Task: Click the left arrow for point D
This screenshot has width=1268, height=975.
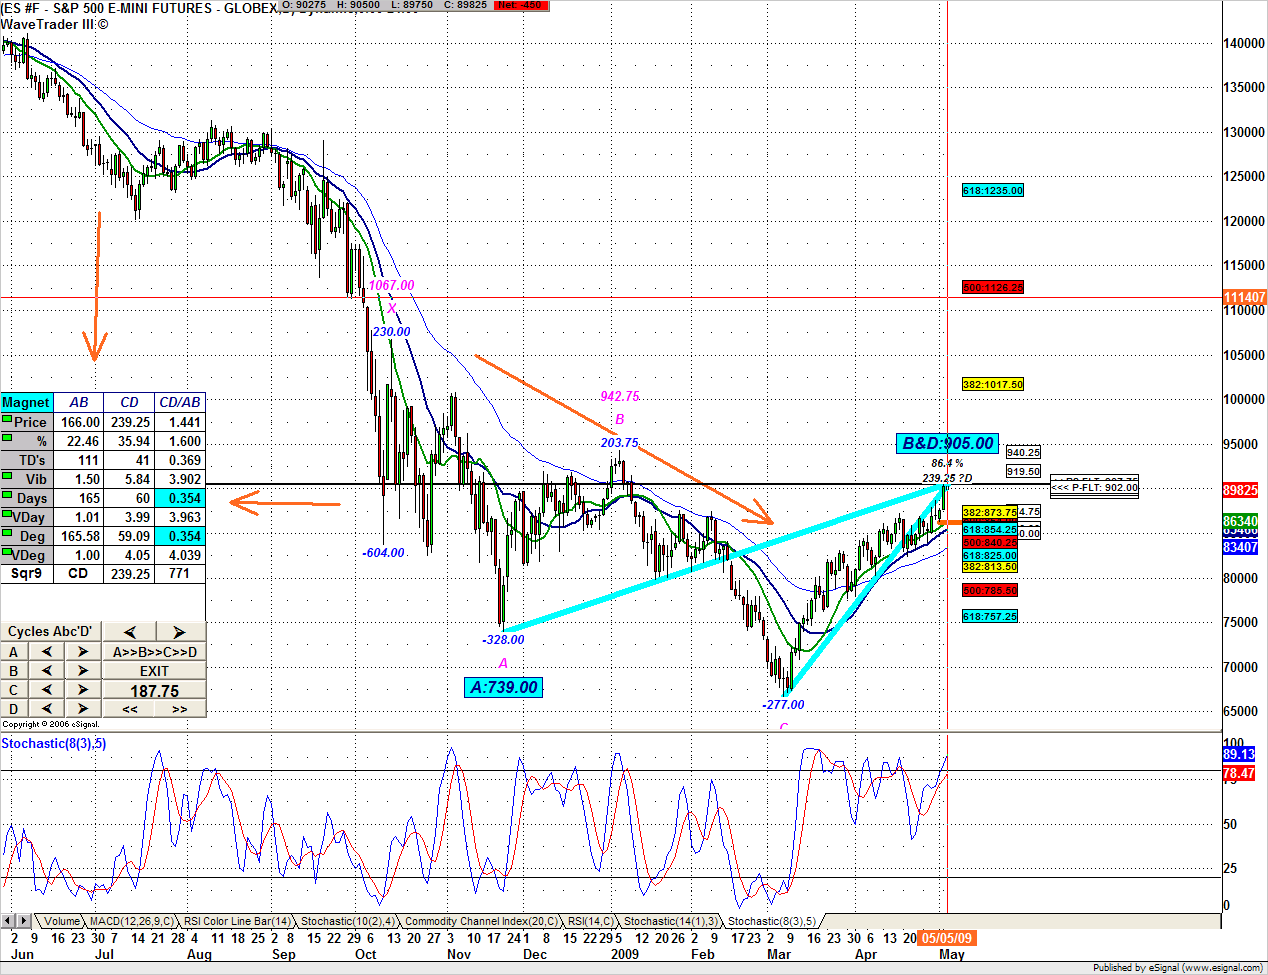Action: [47, 709]
